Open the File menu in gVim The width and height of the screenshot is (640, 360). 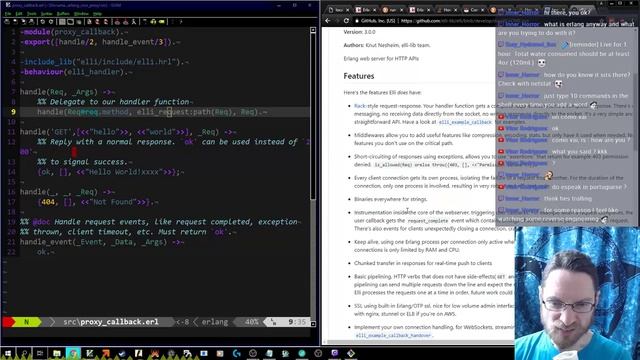(8, 14)
